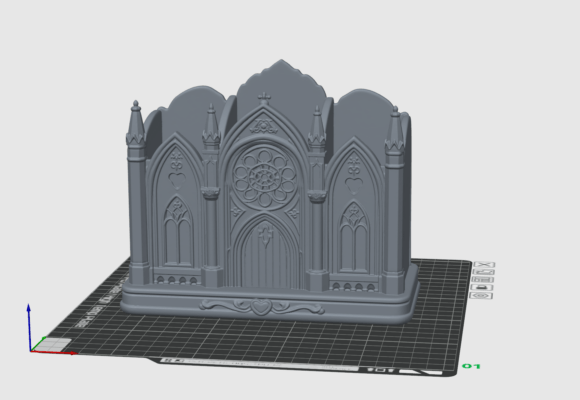
Task: Click the green 01 plate number
Action: pyautogui.click(x=471, y=366)
